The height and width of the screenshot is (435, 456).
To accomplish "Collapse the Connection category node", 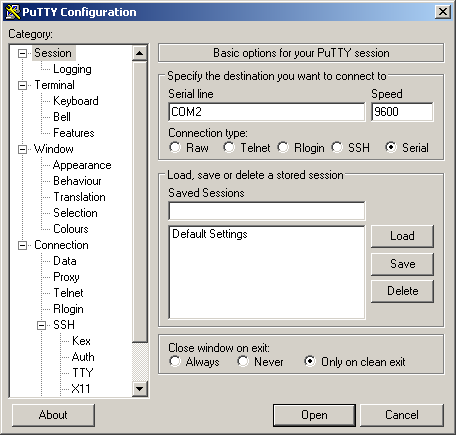I will click(x=22, y=245).
